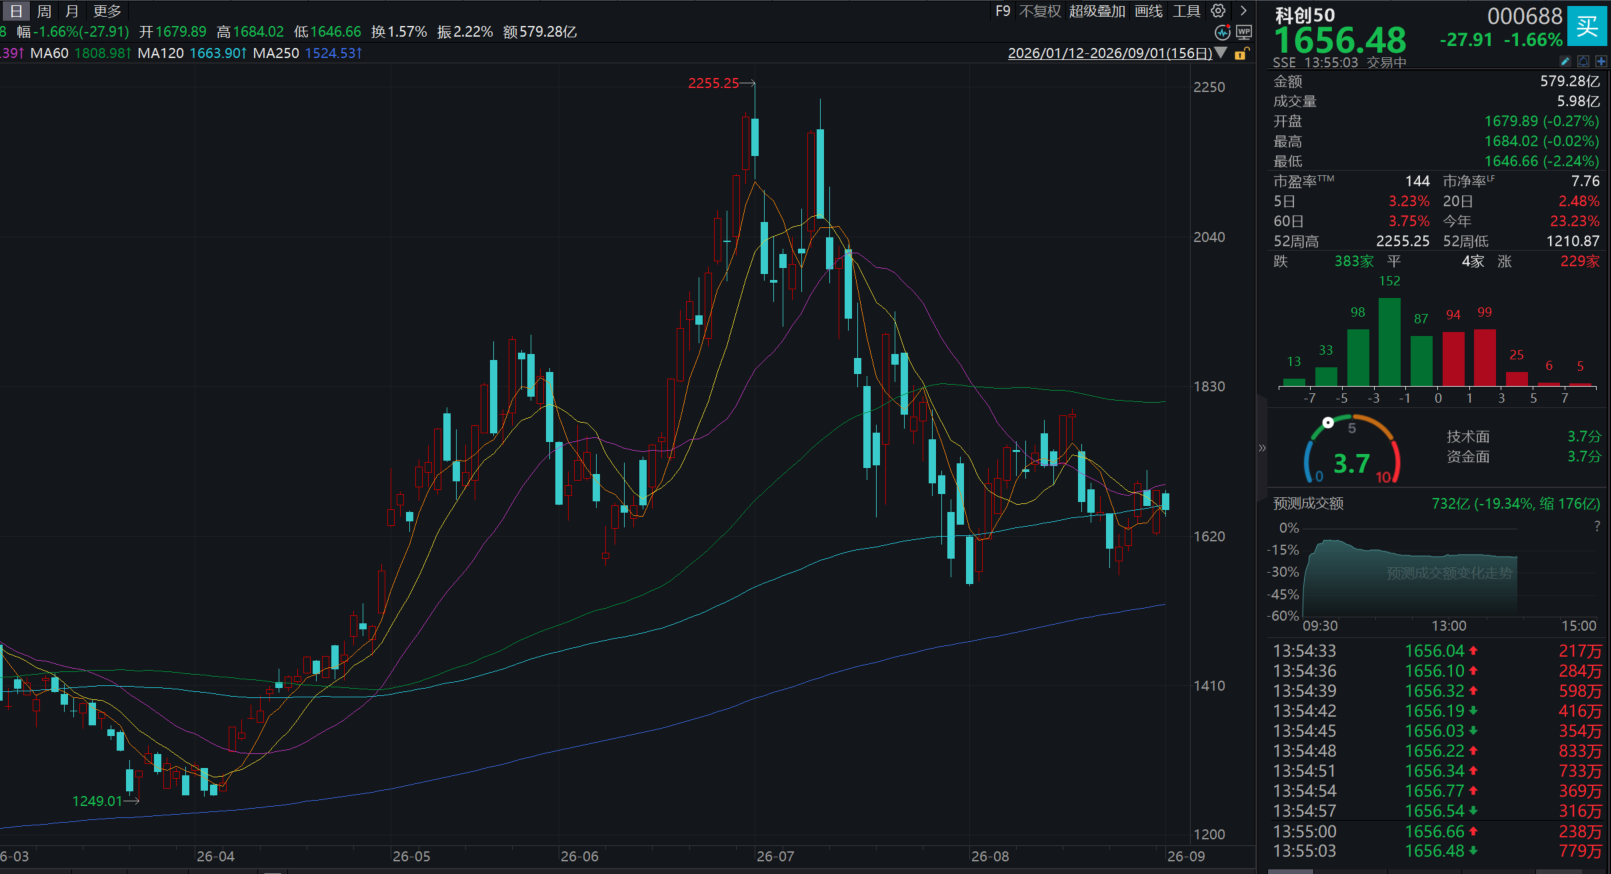
Task: Click the 市盈率TTM label
Action: point(1303,181)
